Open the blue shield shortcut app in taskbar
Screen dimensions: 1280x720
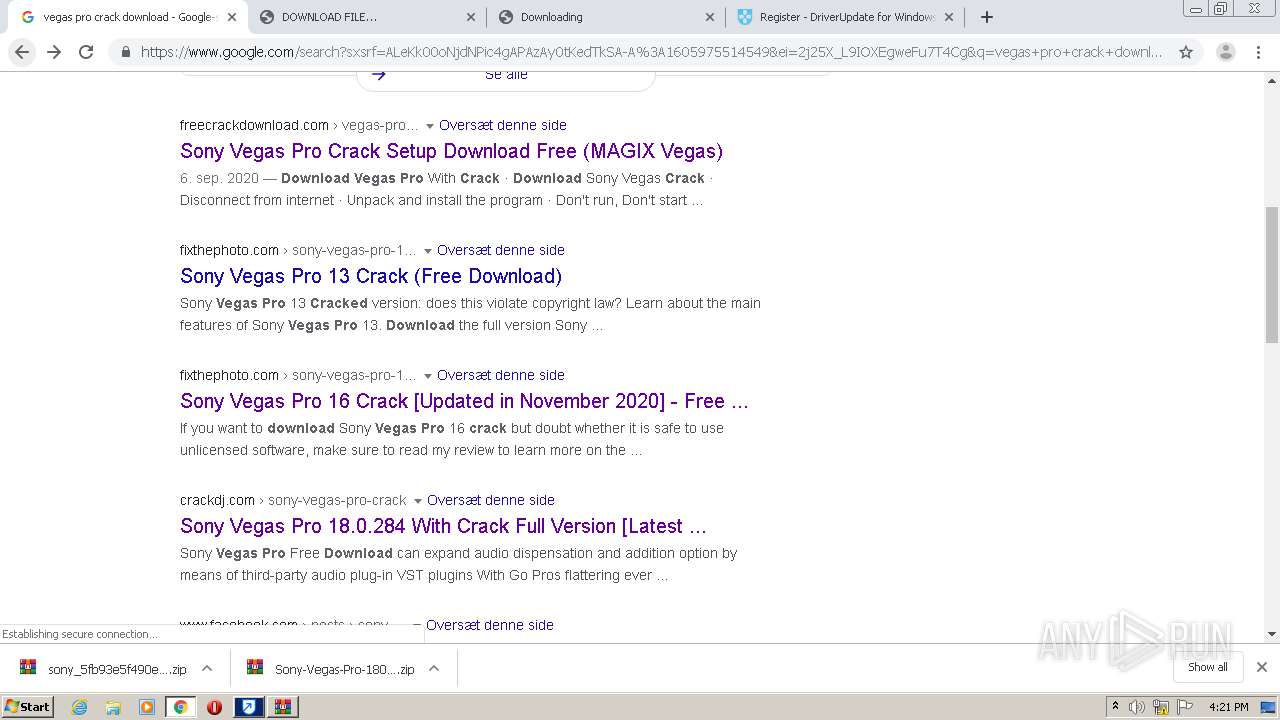coord(249,707)
